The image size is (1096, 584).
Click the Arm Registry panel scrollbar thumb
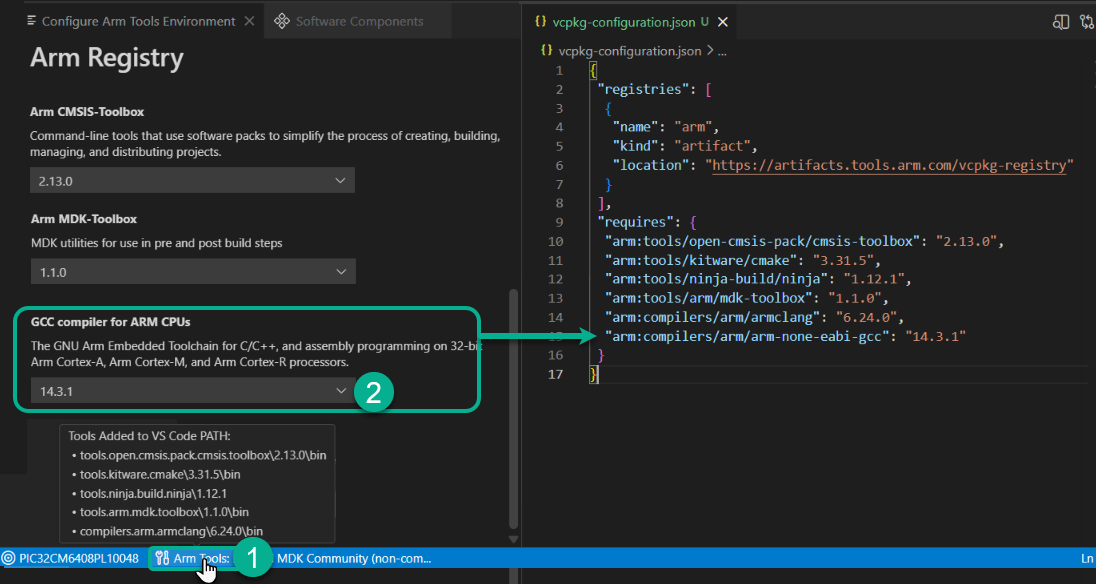click(x=514, y=409)
